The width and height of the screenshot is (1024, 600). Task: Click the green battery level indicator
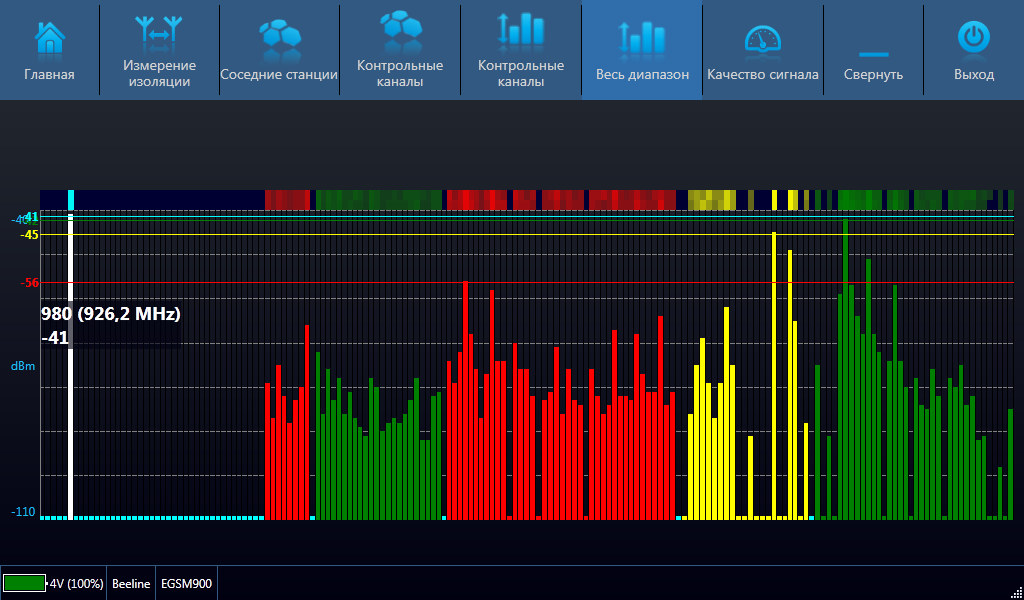[x=25, y=583]
